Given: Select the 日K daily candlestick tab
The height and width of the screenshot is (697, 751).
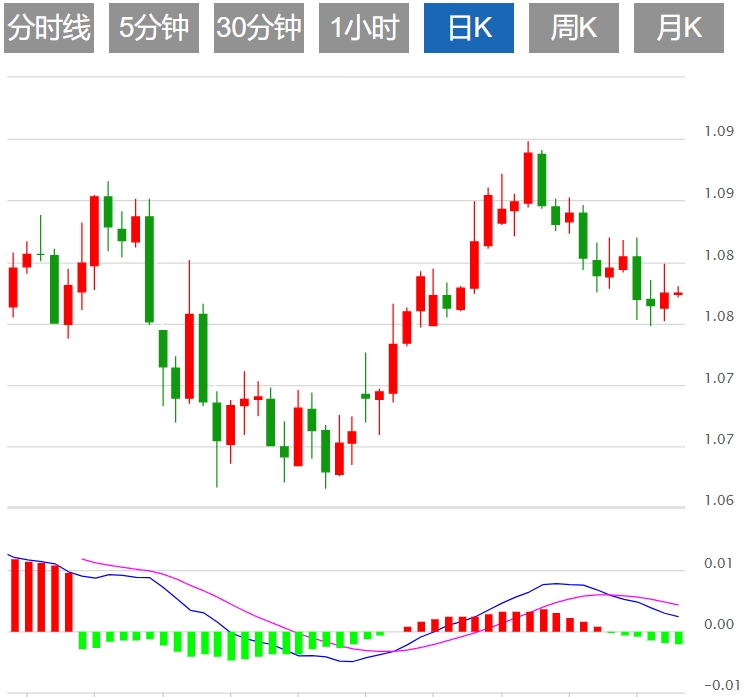Looking at the screenshot, I should [469, 28].
